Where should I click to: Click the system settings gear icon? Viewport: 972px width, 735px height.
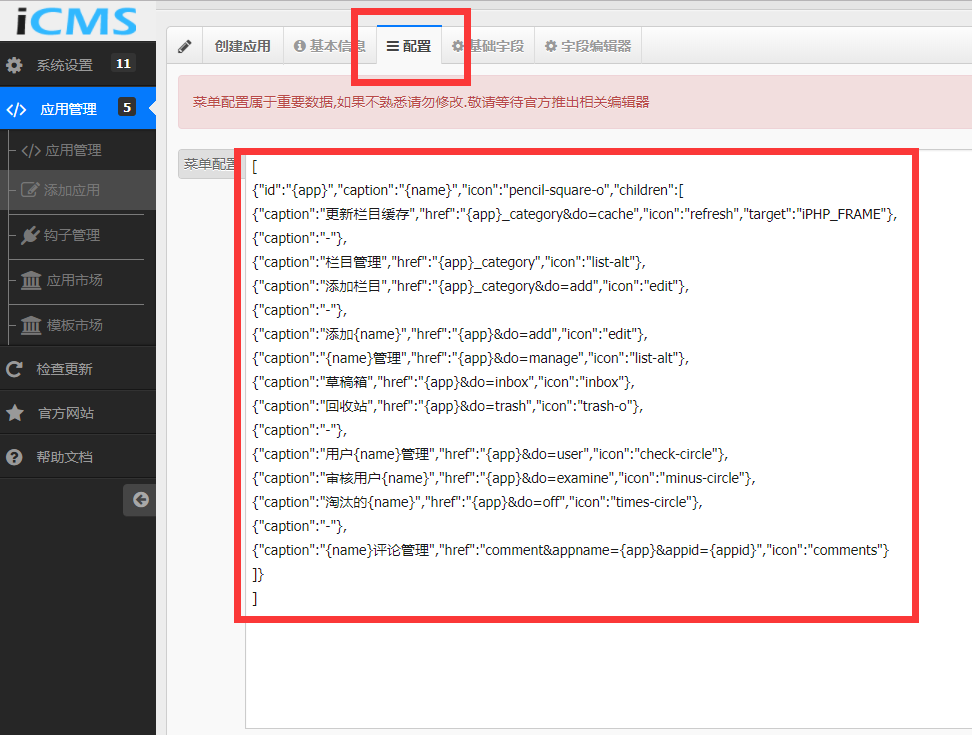click(x=14, y=64)
